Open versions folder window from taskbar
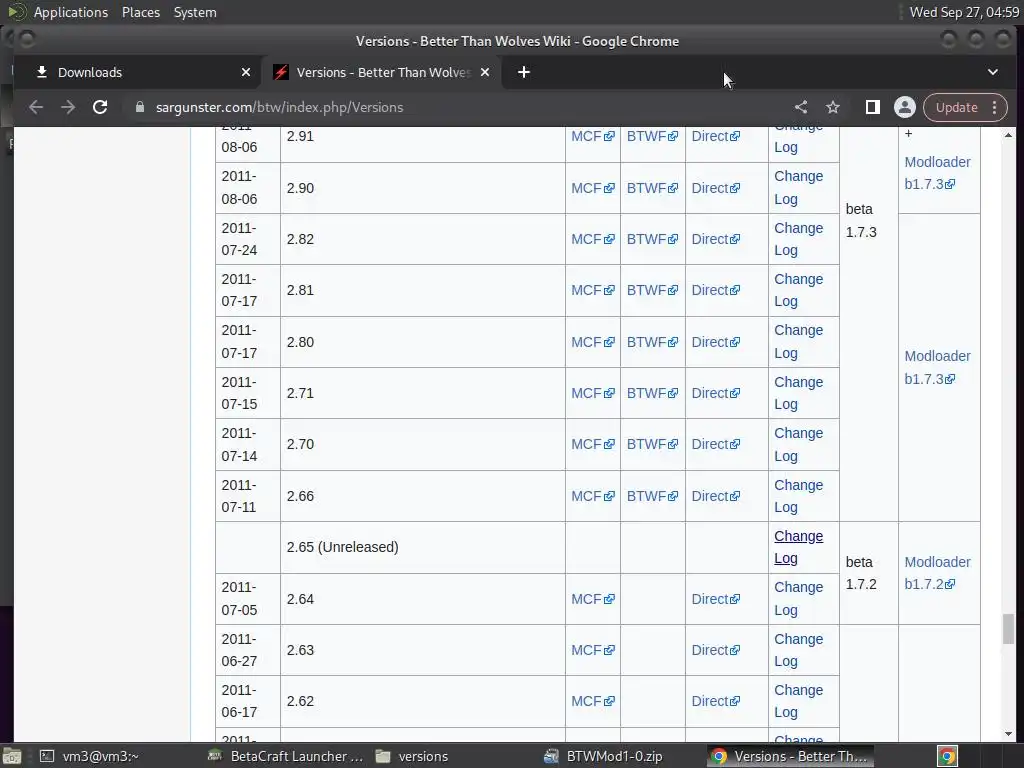Screen dimensions: 1024x768 click(x=412, y=756)
